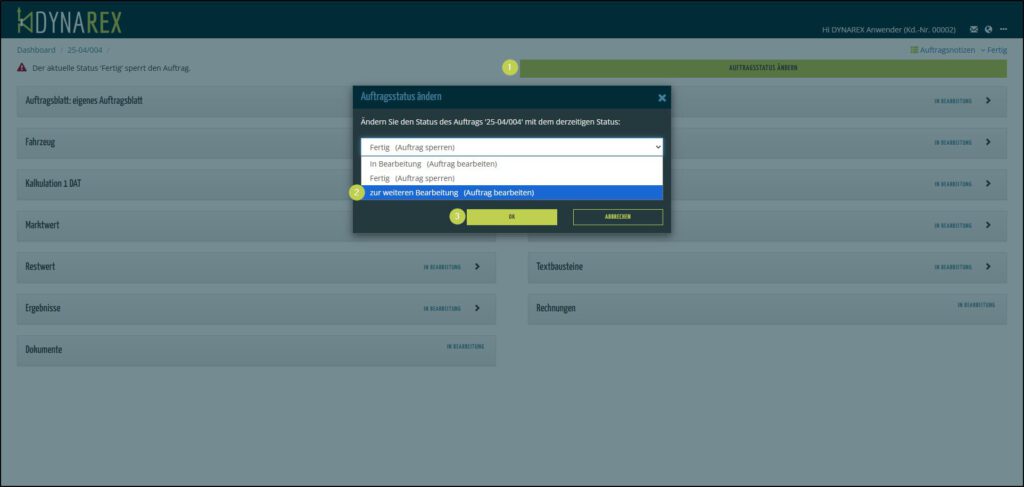The image size is (1024, 487).
Task: Go to Dashboard breadcrumb link
Action: tap(36, 50)
